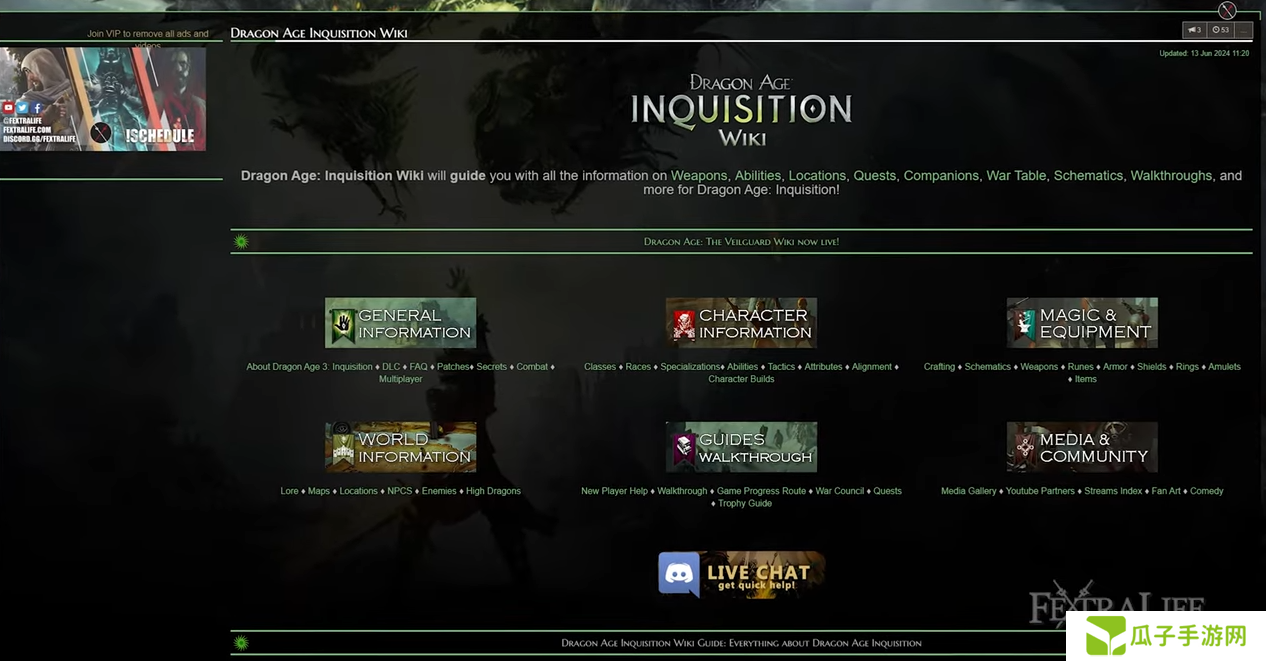Visit the Enemies link
The image size is (1266, 661).
tap(439, 491)
